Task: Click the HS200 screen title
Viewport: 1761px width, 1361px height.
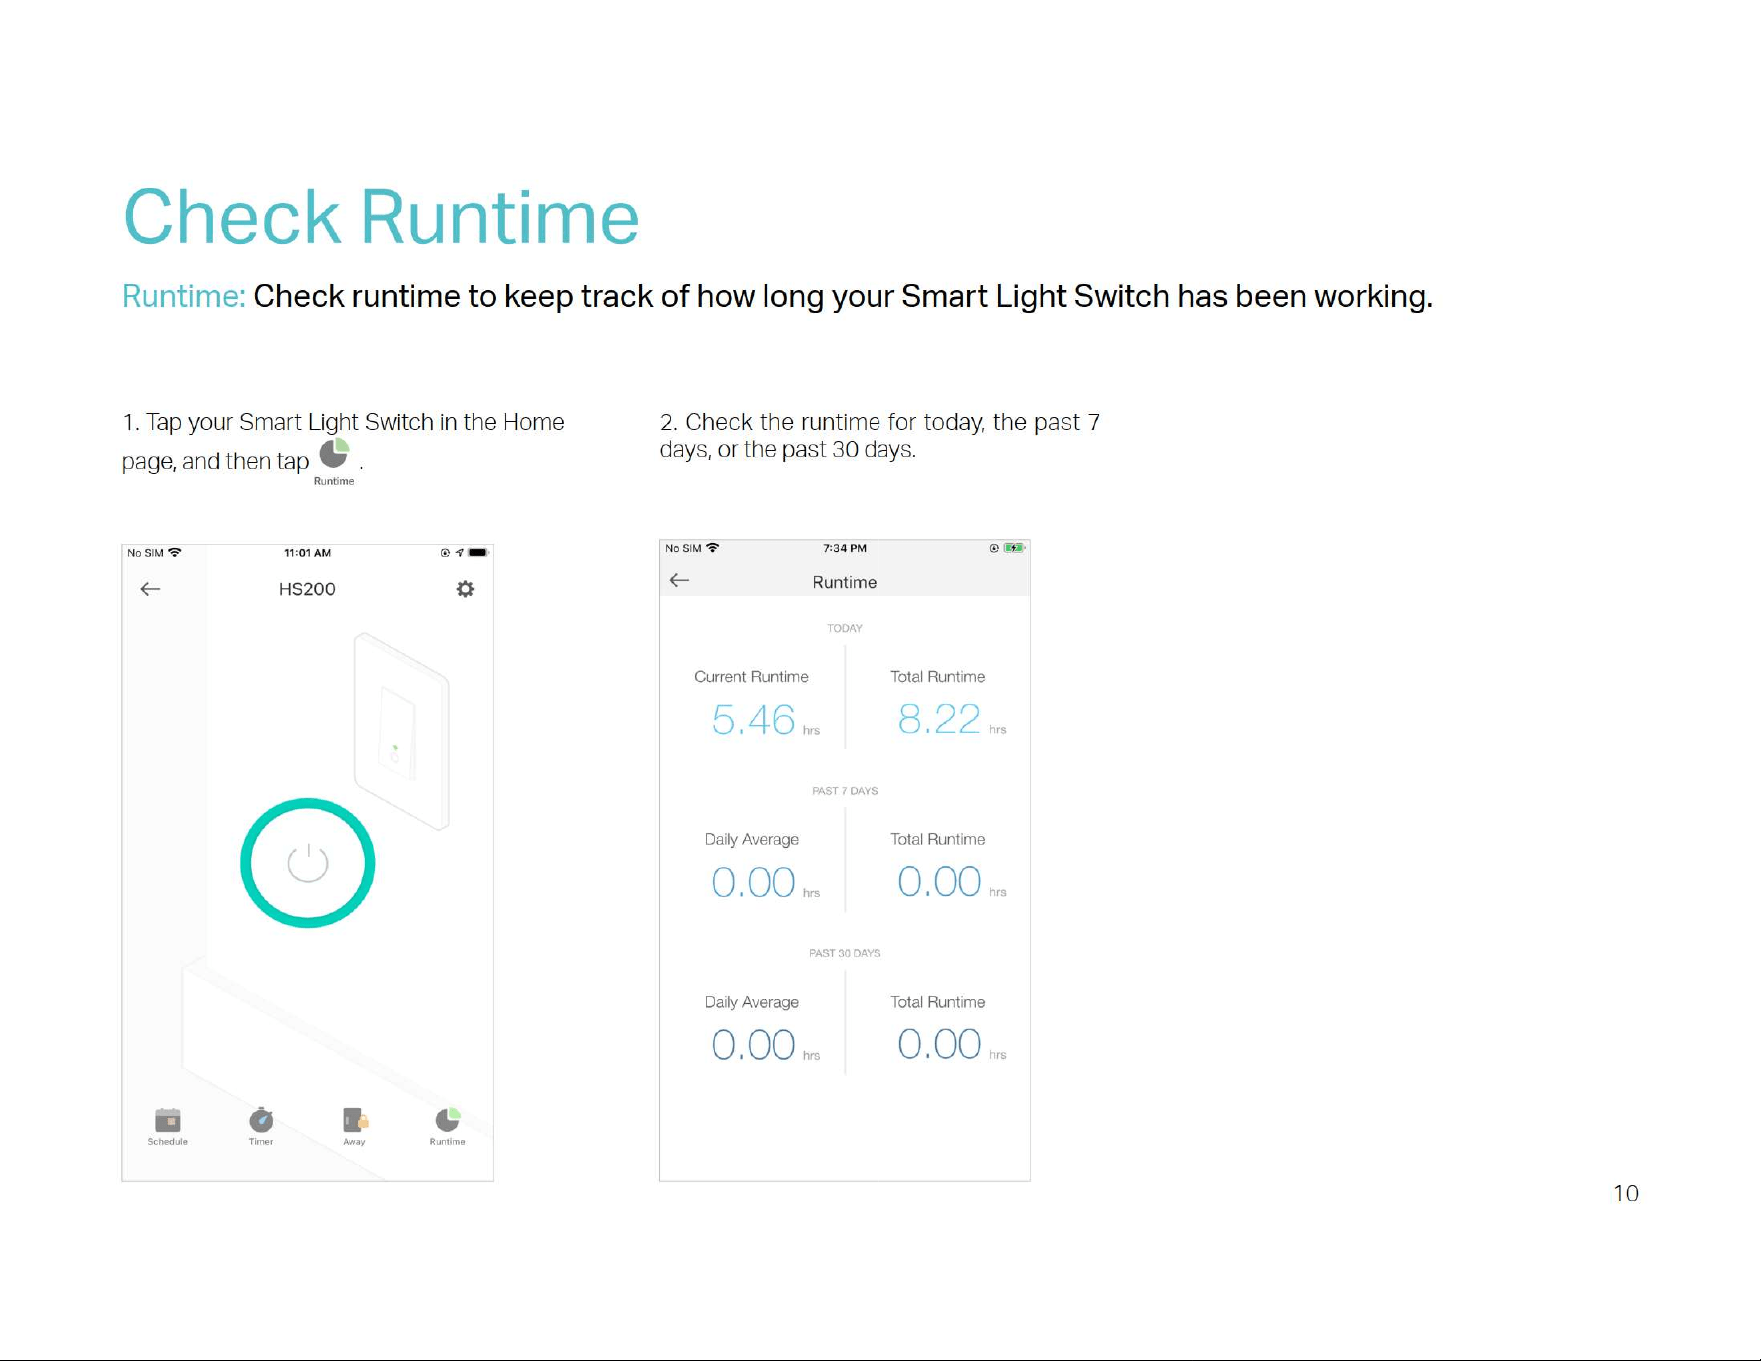Action: pos(307,589)
